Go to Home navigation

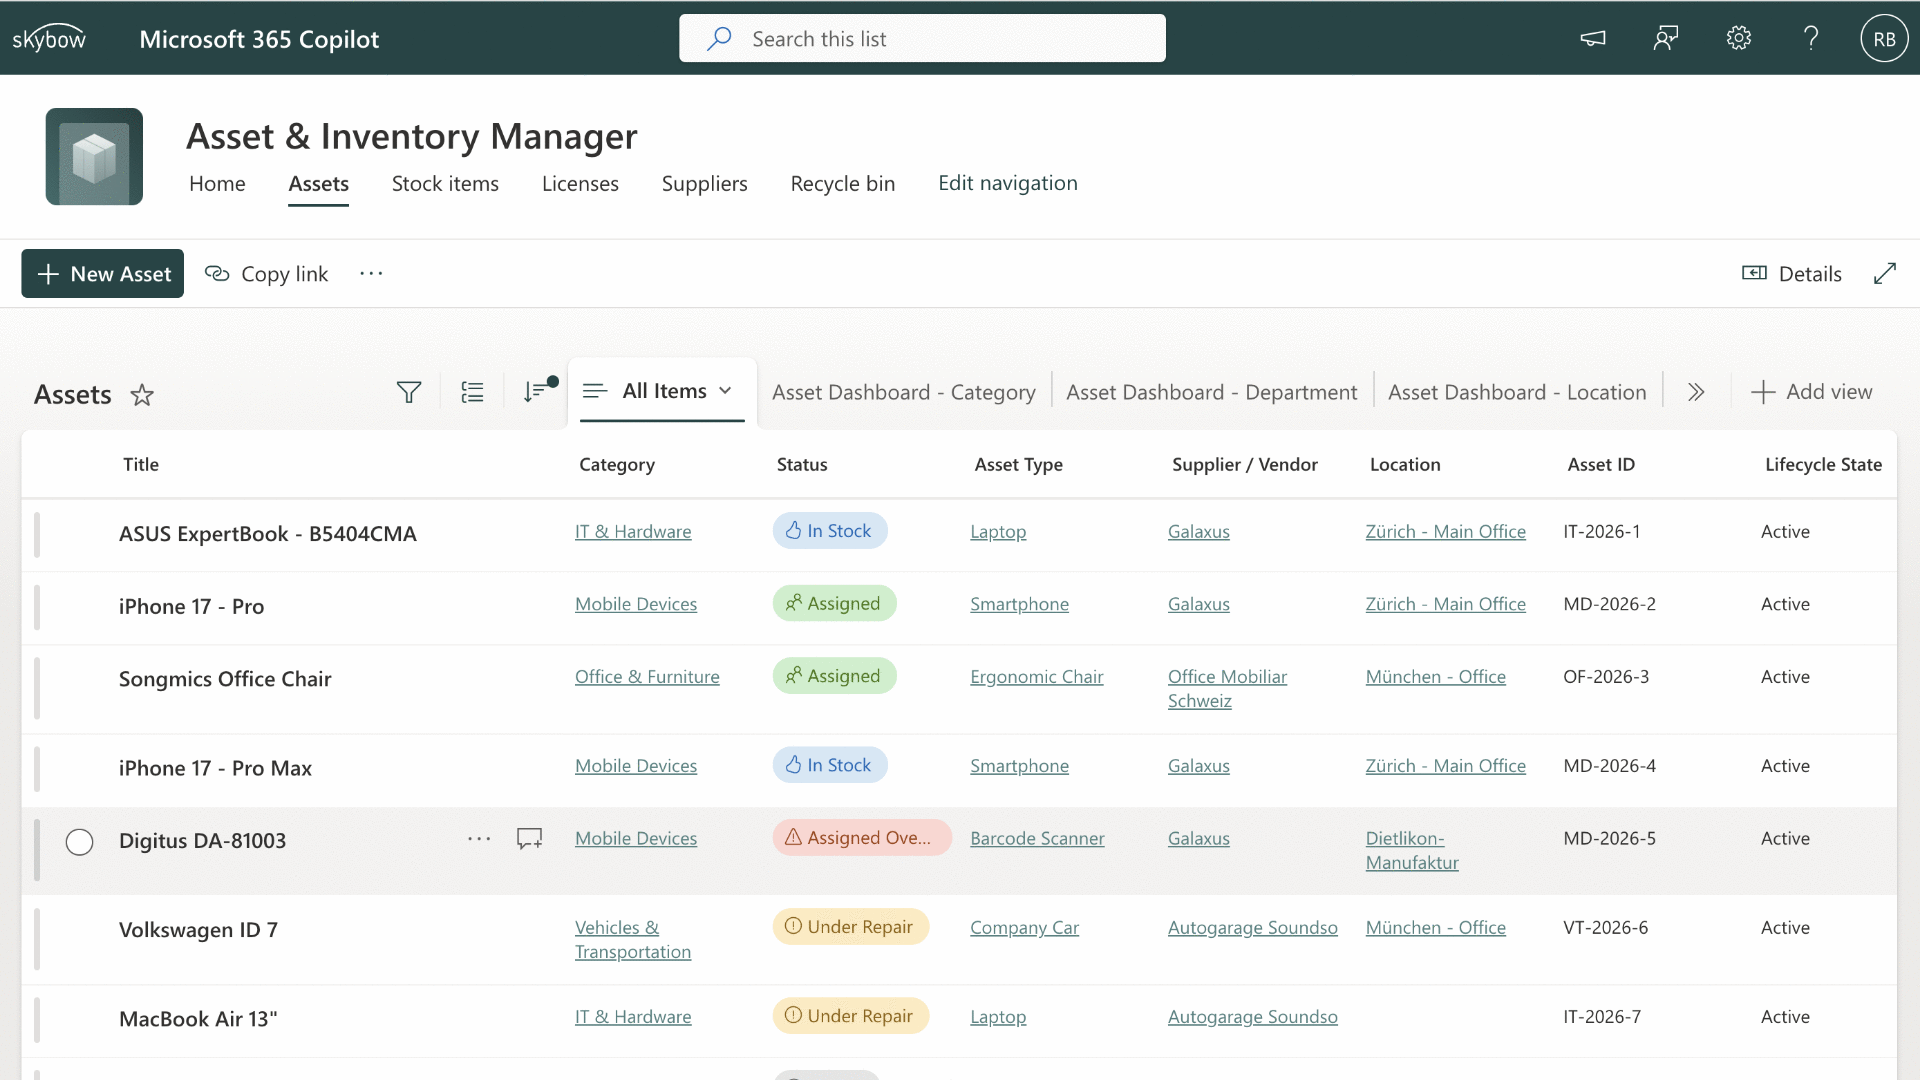pyautogui.click(x=217, y=183)
